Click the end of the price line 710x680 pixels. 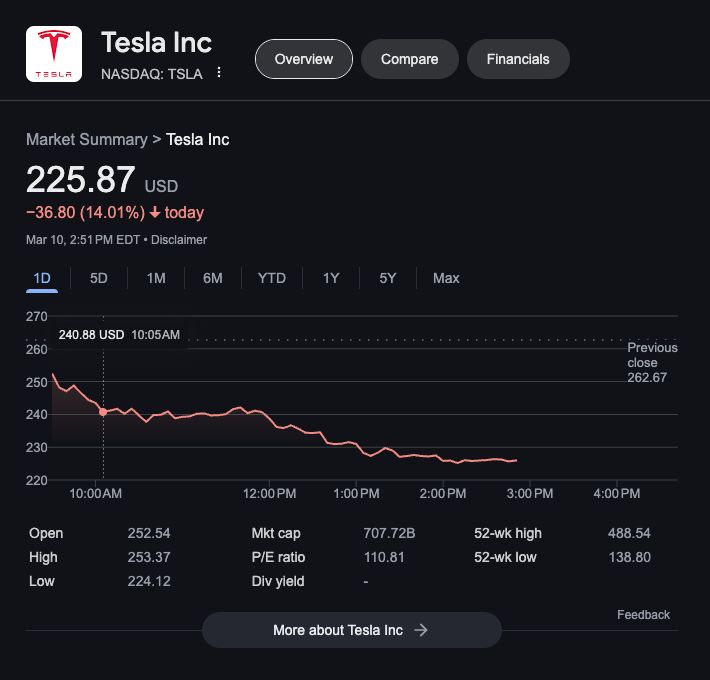[x=516, y=460]
